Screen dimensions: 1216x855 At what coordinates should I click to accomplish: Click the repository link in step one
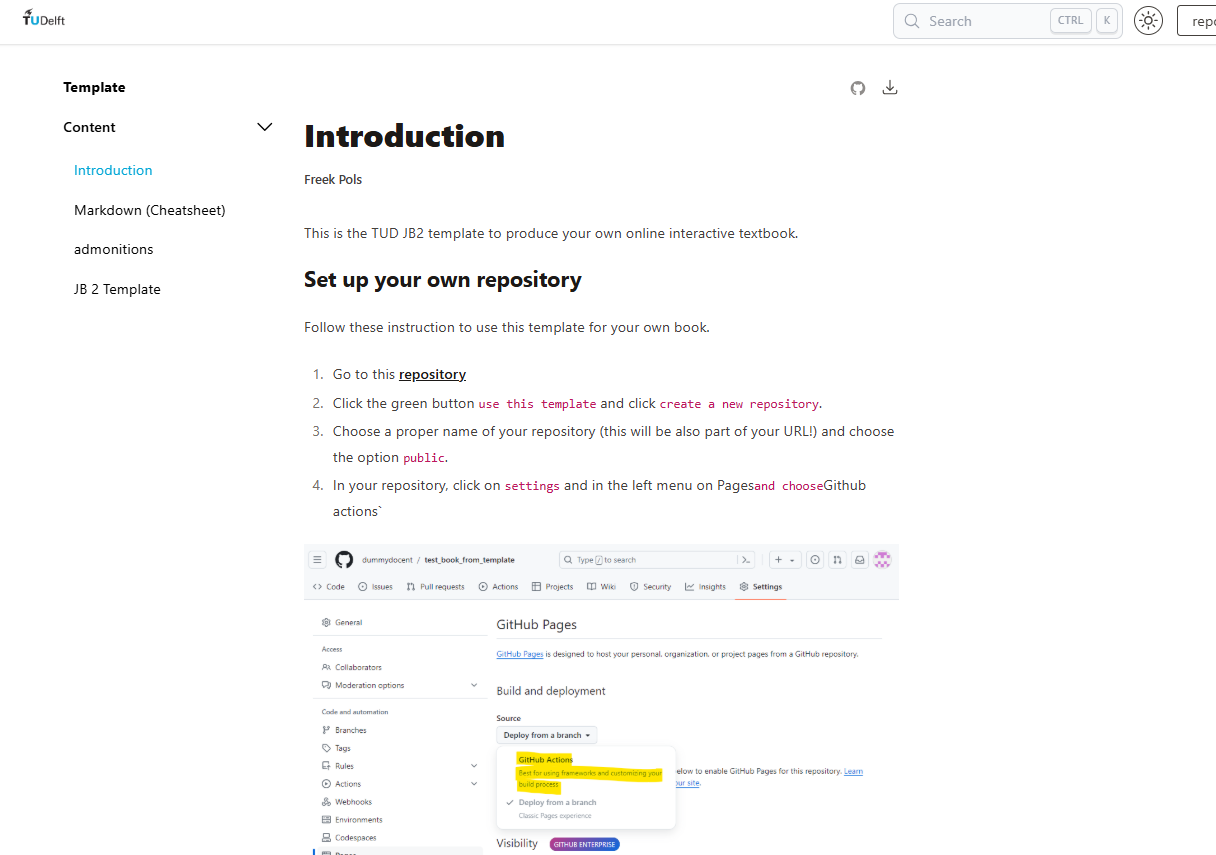pyautogui.click(x=432, y=374)
